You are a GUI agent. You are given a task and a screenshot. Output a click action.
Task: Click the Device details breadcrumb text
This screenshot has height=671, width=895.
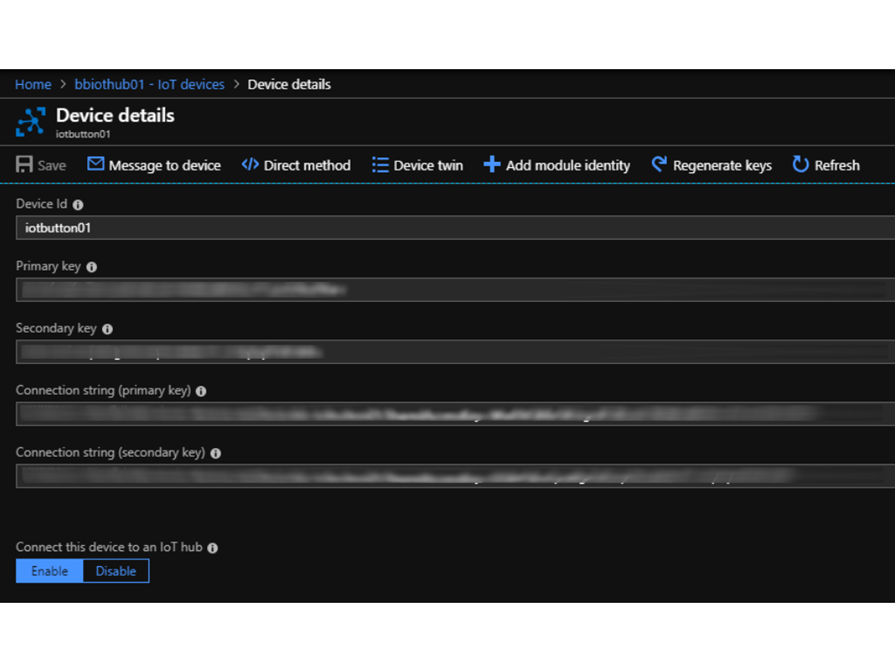[x=289, y=84]
